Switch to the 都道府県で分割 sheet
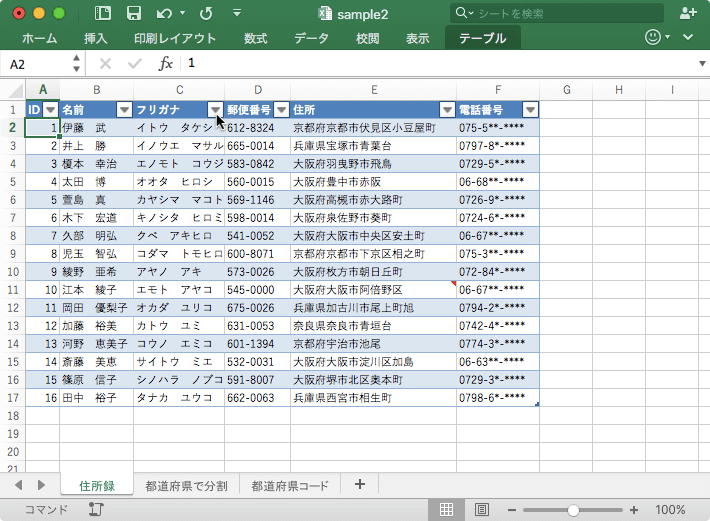 (186, 486)
